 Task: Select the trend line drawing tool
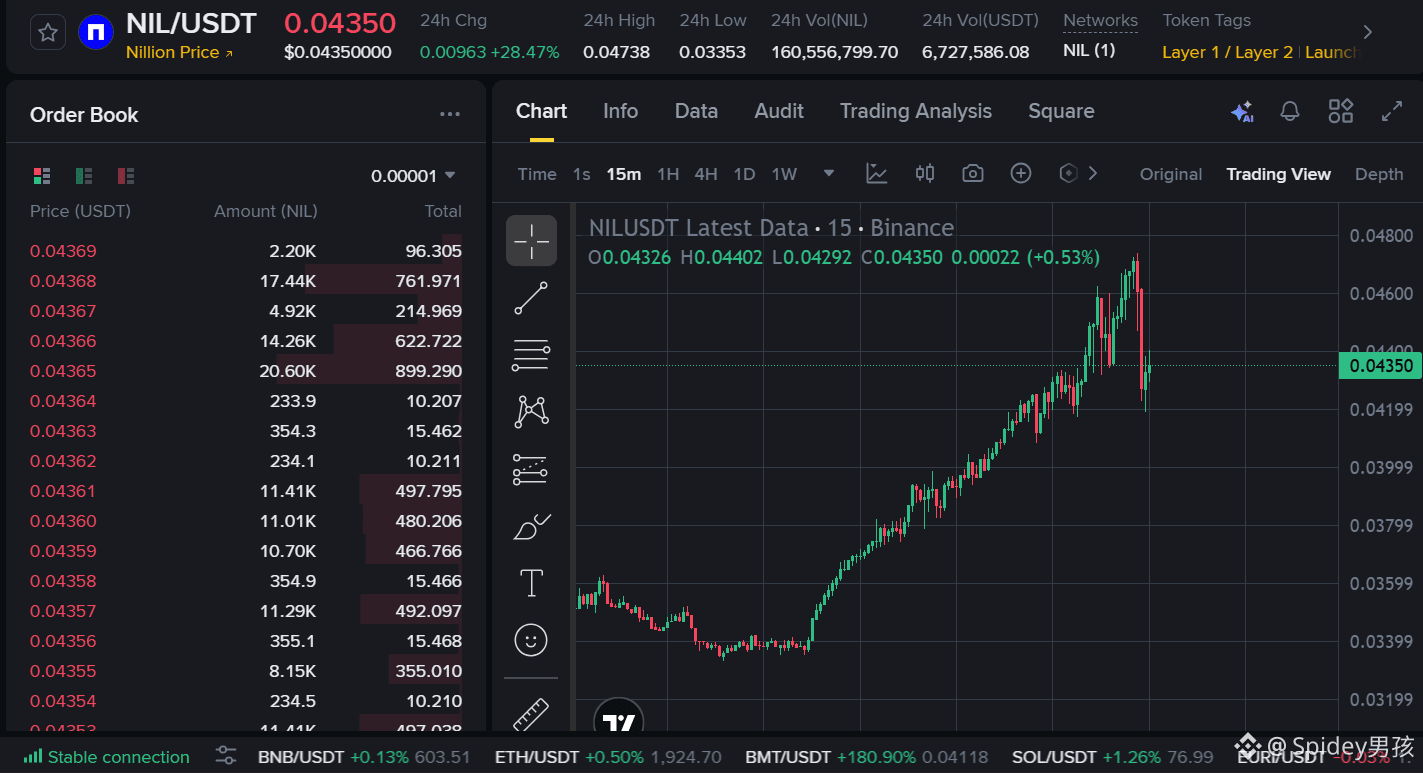tap(531, 298)
